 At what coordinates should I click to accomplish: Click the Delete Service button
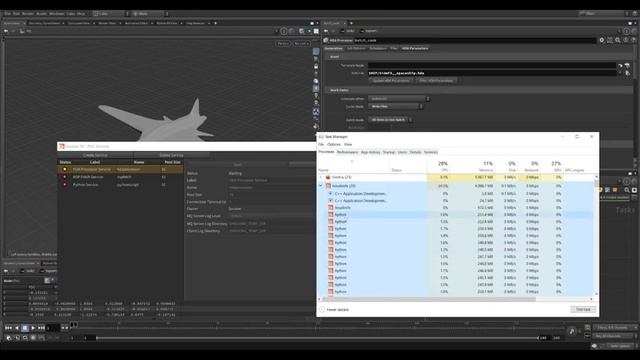pos(171,156)
